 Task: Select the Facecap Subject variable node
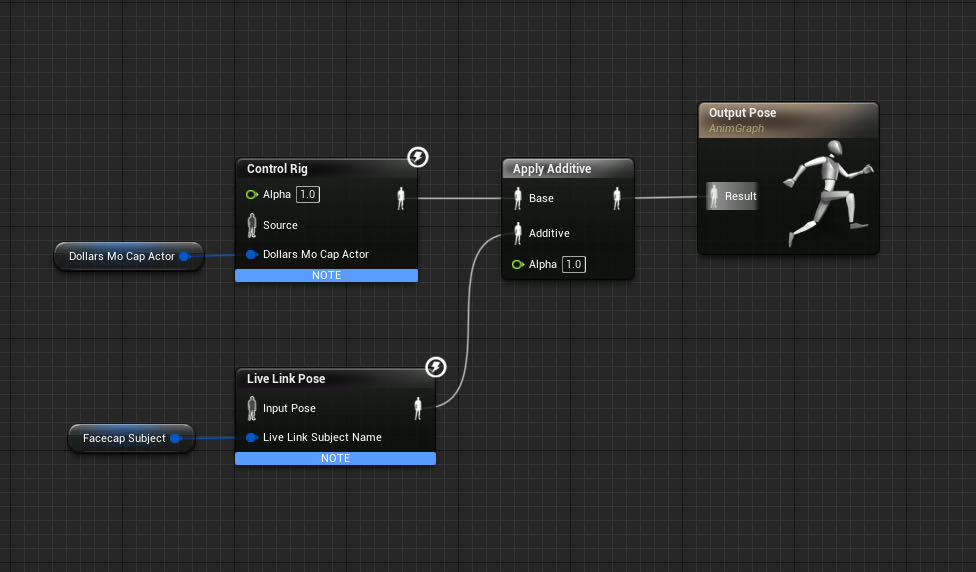[x=125, y=438]
